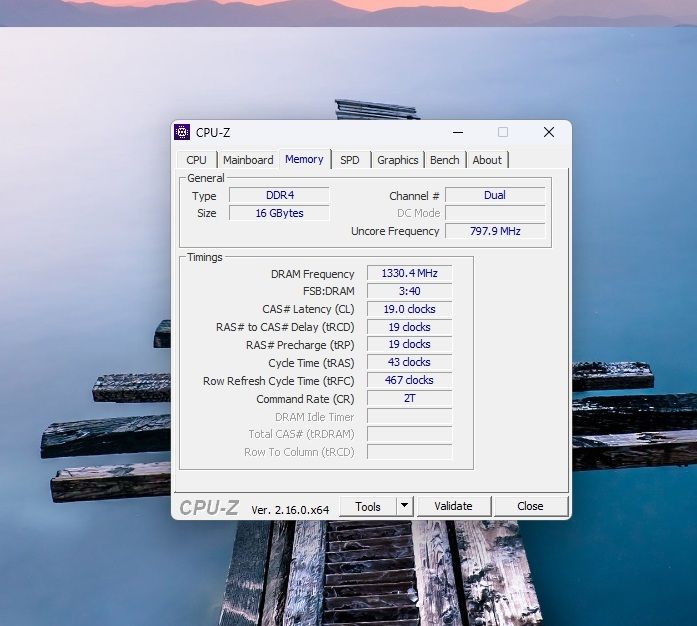Click the CPU-Z app icon in title bar
This screenshot has width=697, height=626.
point(182,132)
